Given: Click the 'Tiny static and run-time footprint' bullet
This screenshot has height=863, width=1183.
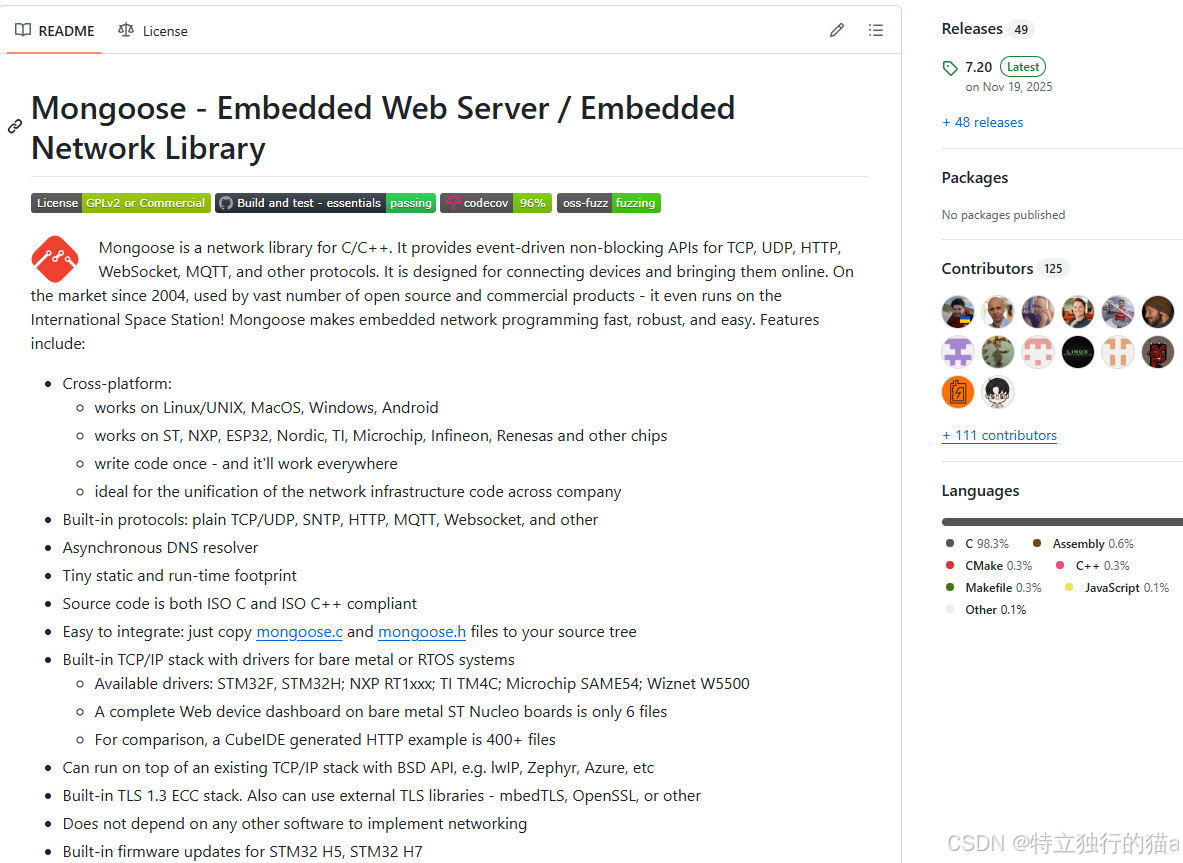Looking at the screenshot, I should (180, 576).
